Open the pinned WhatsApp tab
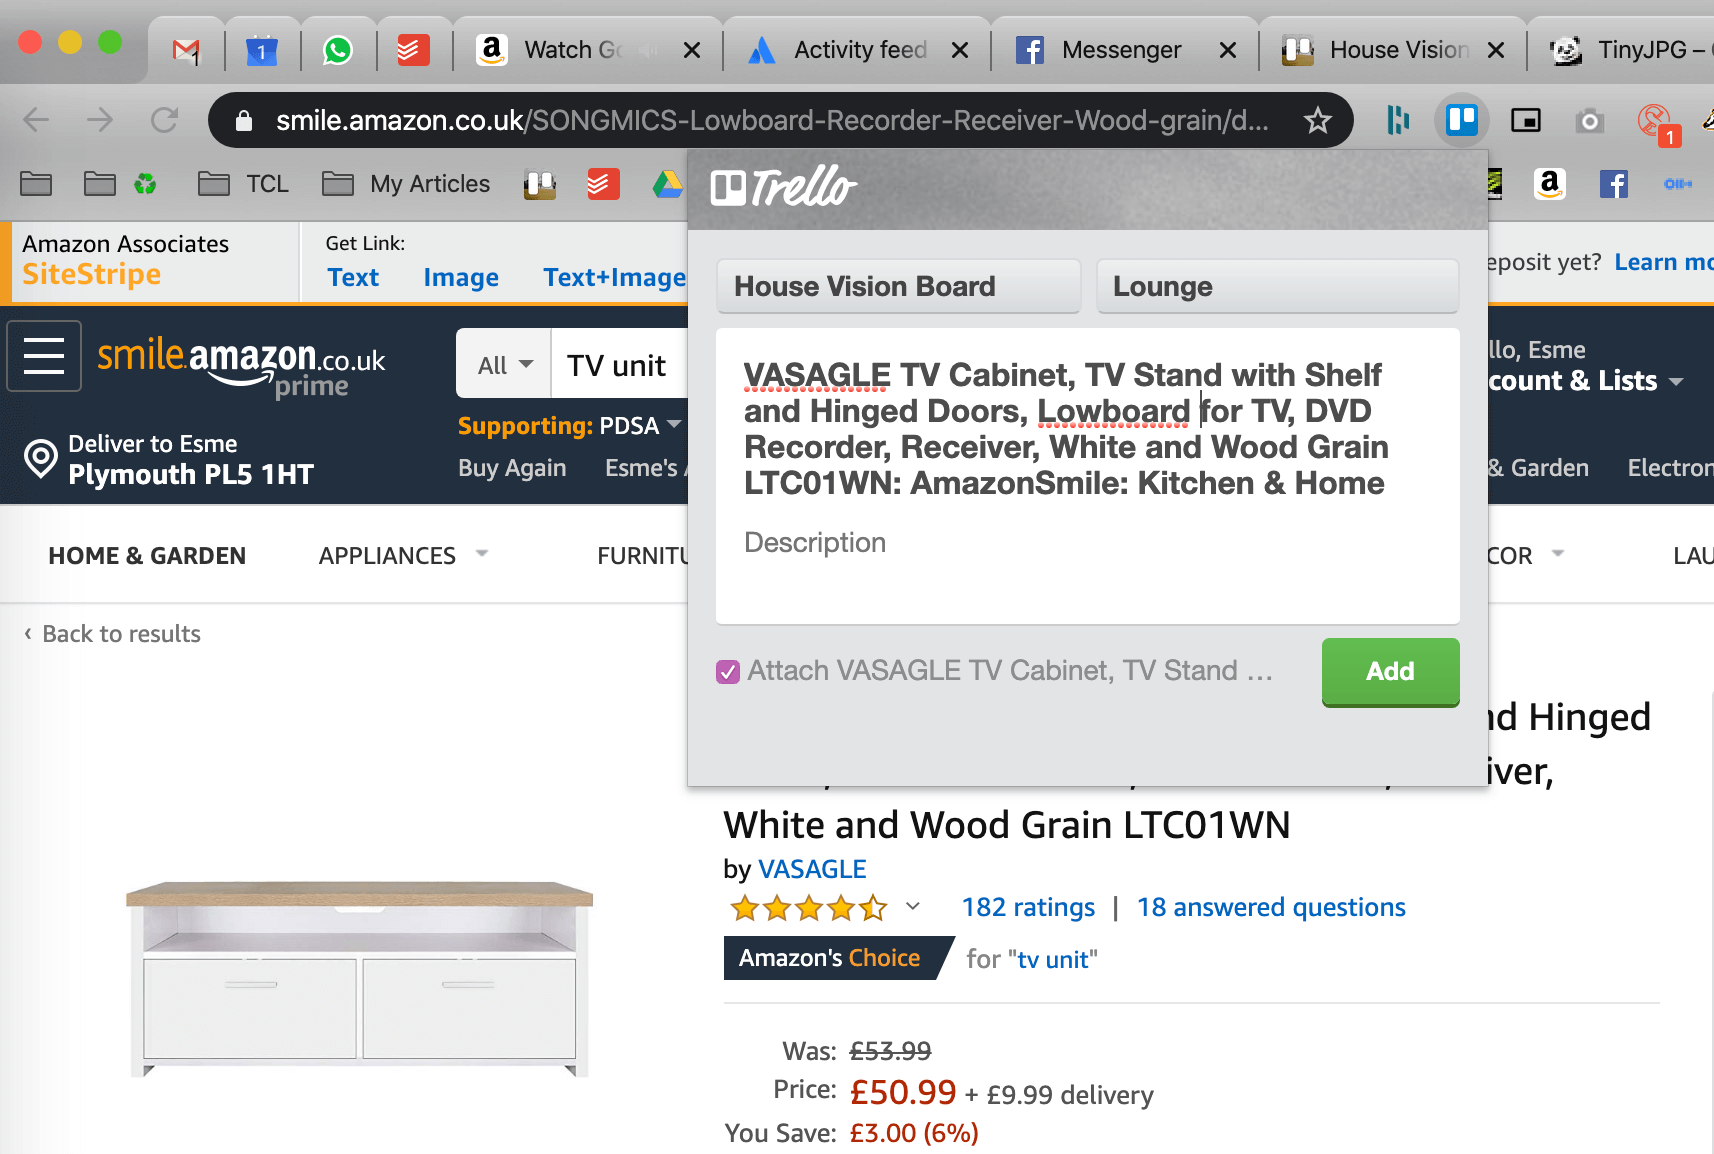This screenshot has height=1154, width=1714. pos(338,50)
